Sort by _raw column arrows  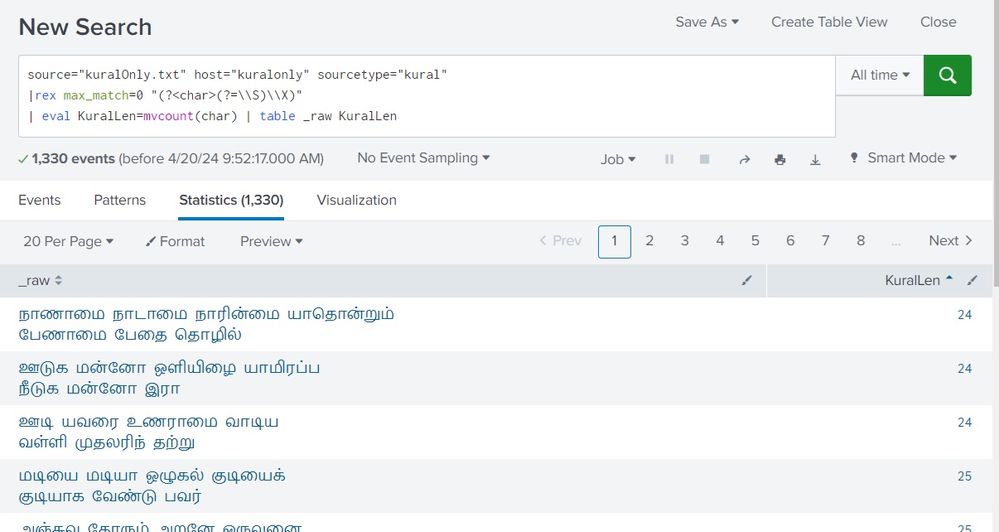(59, 280)
